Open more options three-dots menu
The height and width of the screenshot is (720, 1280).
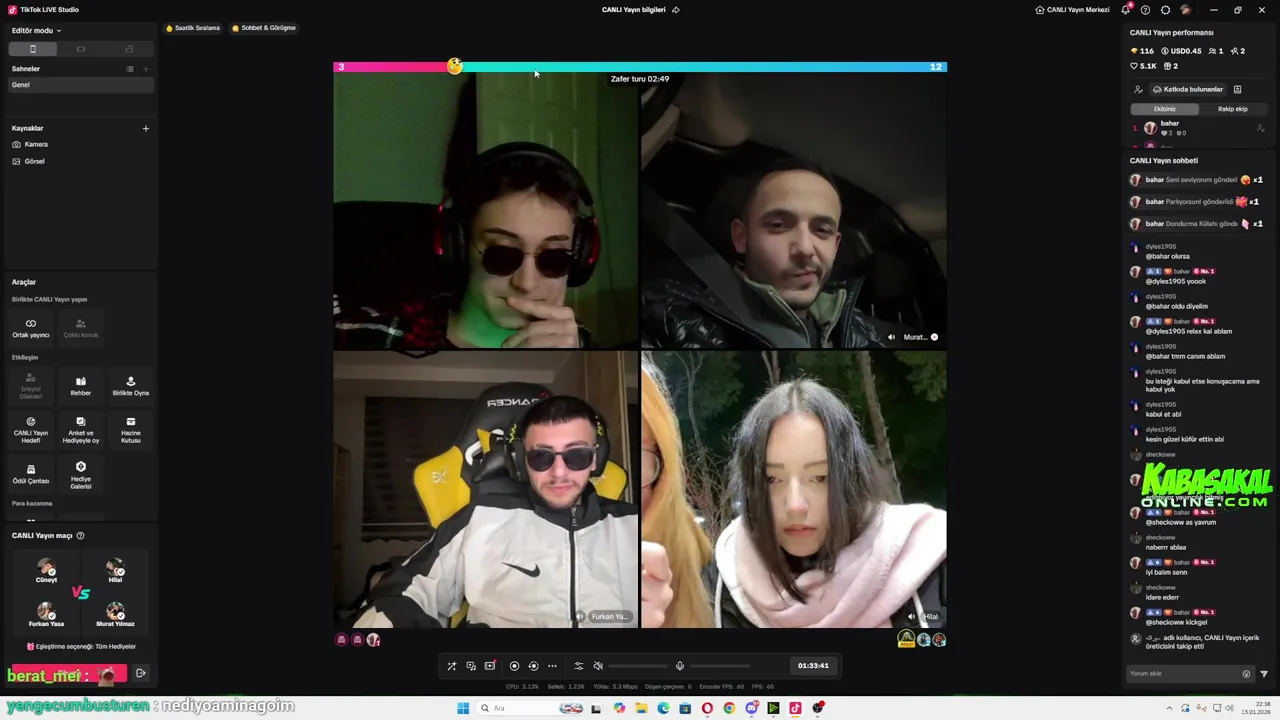[552, 666]
